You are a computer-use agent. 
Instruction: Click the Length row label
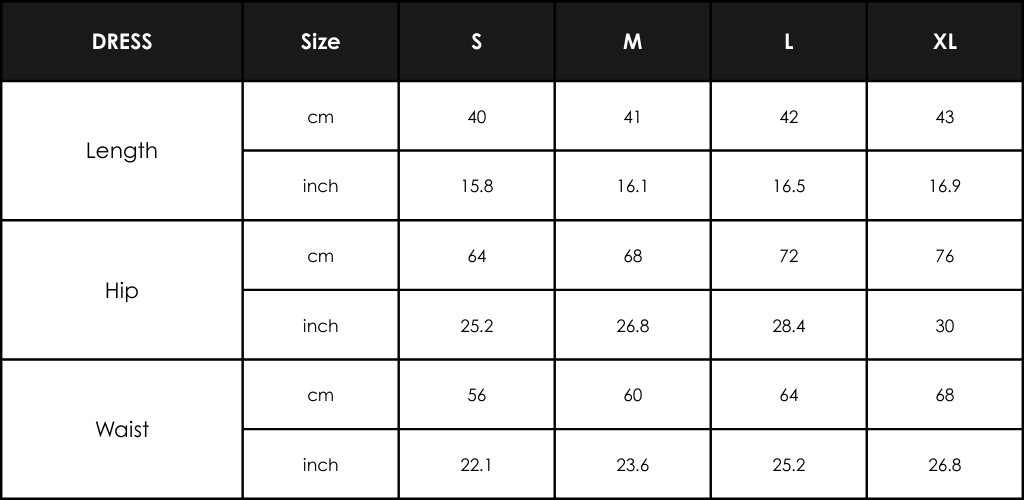pyautogui.click(x=121, y=151)
